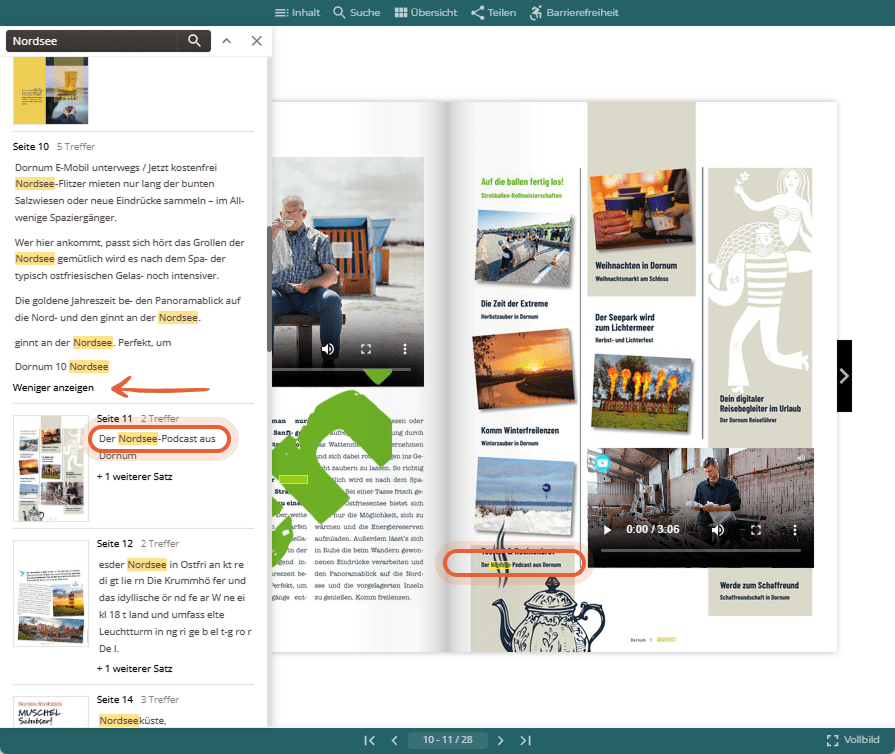Collapse search panel with up chevron

click(227, 41)
